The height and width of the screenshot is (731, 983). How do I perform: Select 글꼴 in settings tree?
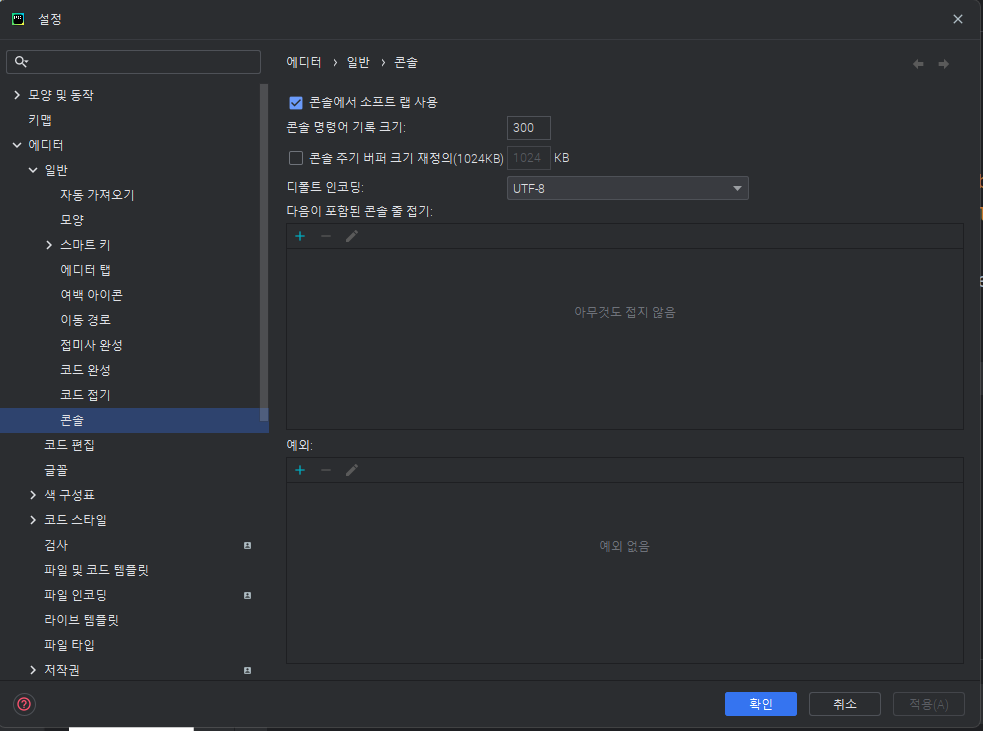tap(56, 470)
